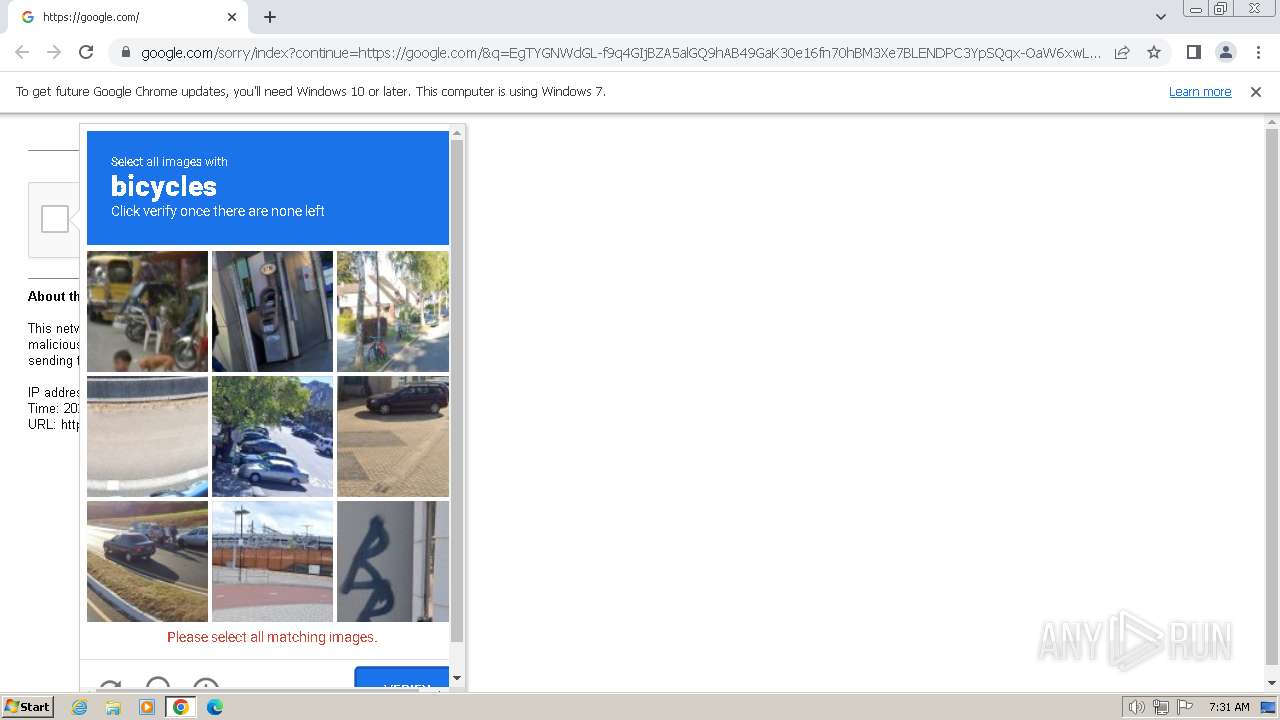This screenshot has height=720, width=1280.
Task: Open the Learn more link
Action: coord(1200,91)
